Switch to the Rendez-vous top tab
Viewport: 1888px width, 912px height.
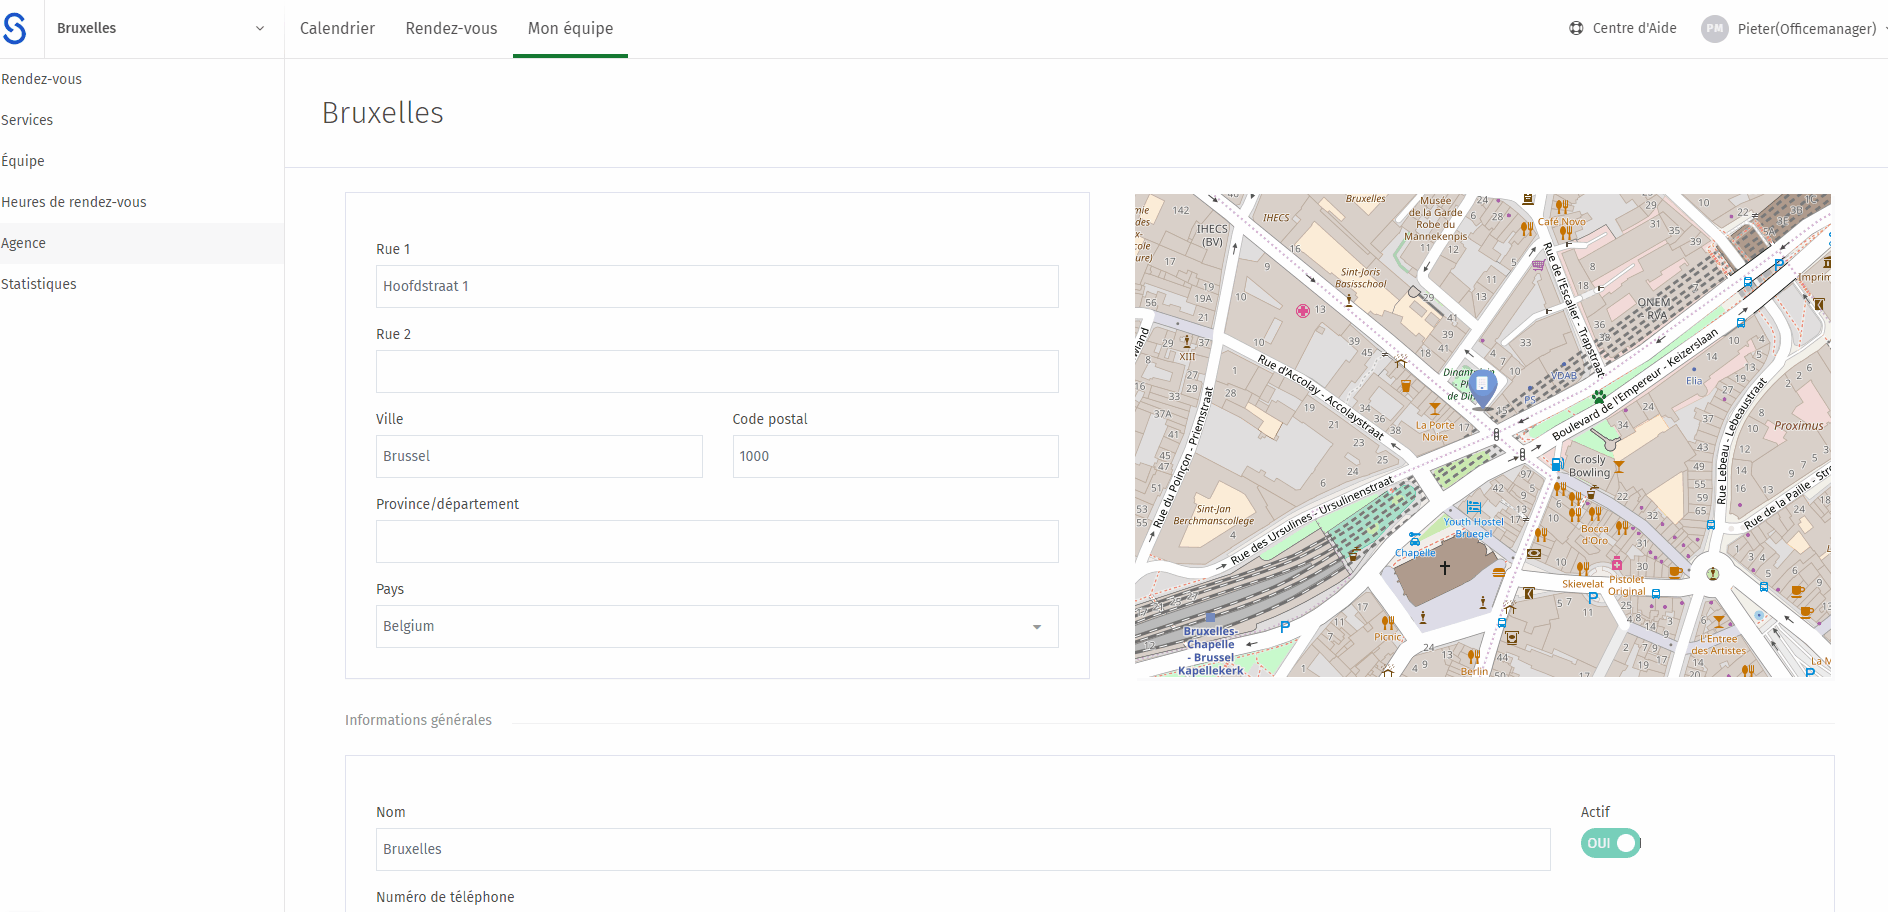(451, 28)
